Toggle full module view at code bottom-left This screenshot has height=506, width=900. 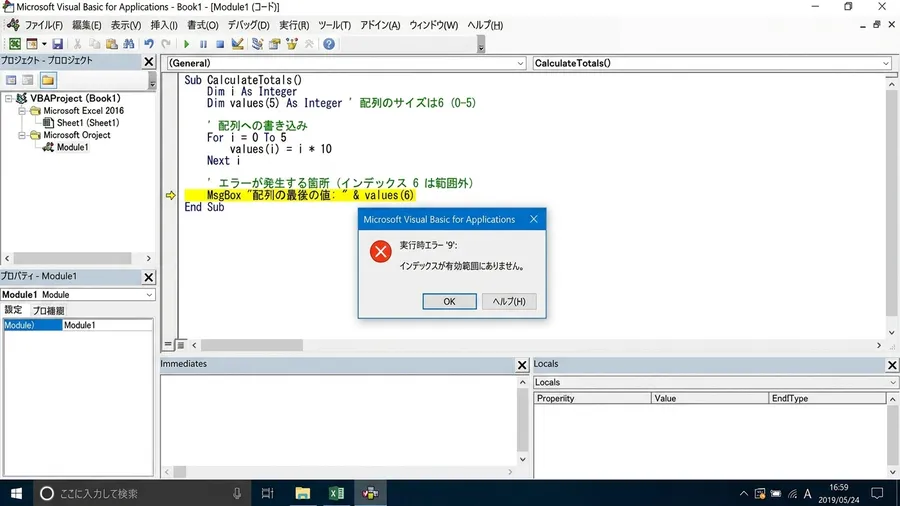tap(181, 345)
